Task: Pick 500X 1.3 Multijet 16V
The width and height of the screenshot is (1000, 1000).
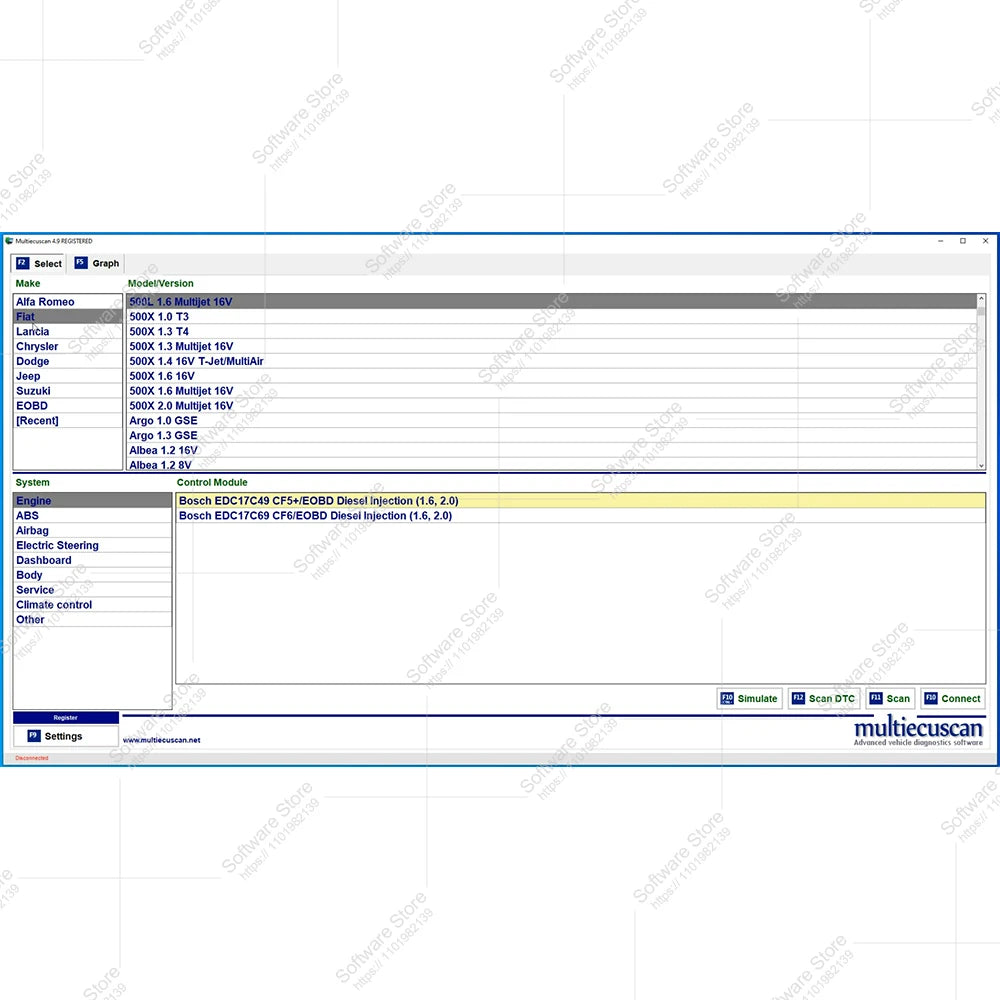Action: [552, 346]
